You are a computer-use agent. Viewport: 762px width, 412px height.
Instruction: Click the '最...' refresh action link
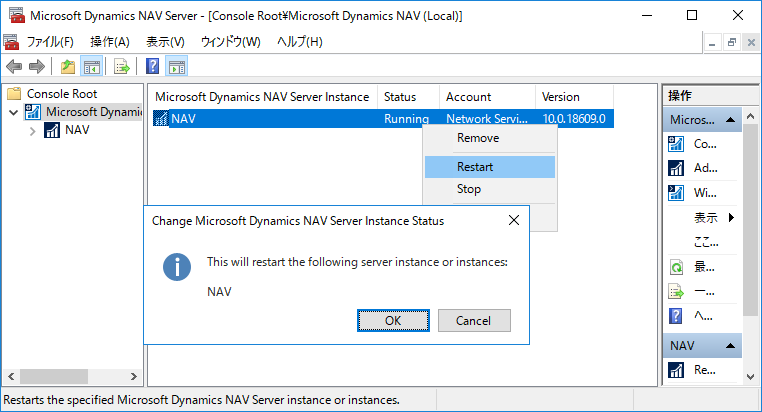click(x=704, y=267)
